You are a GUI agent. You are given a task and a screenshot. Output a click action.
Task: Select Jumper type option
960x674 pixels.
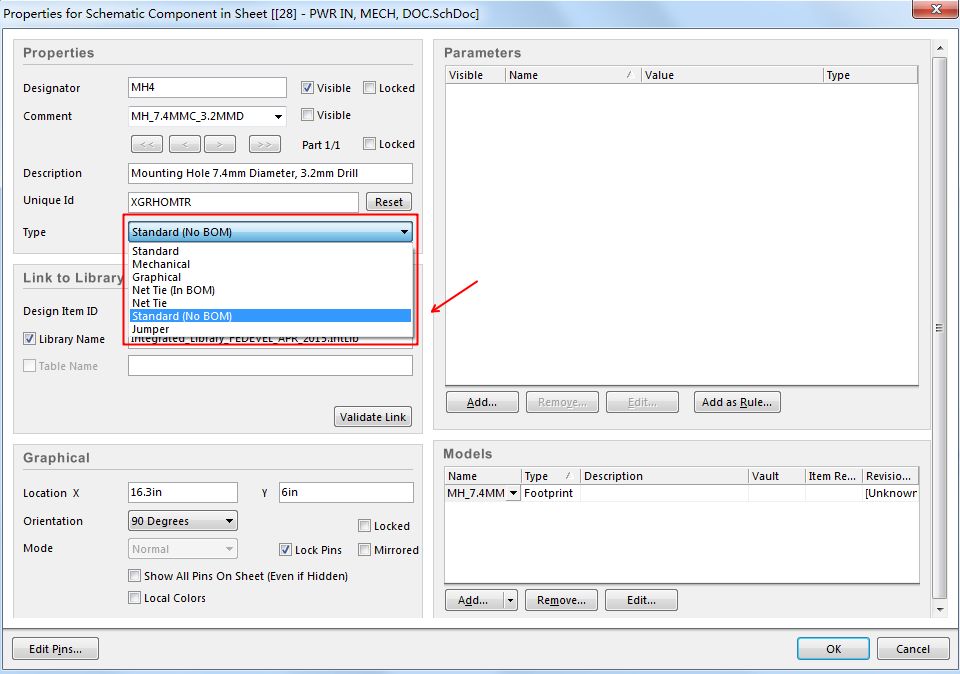tap(270, 329)
